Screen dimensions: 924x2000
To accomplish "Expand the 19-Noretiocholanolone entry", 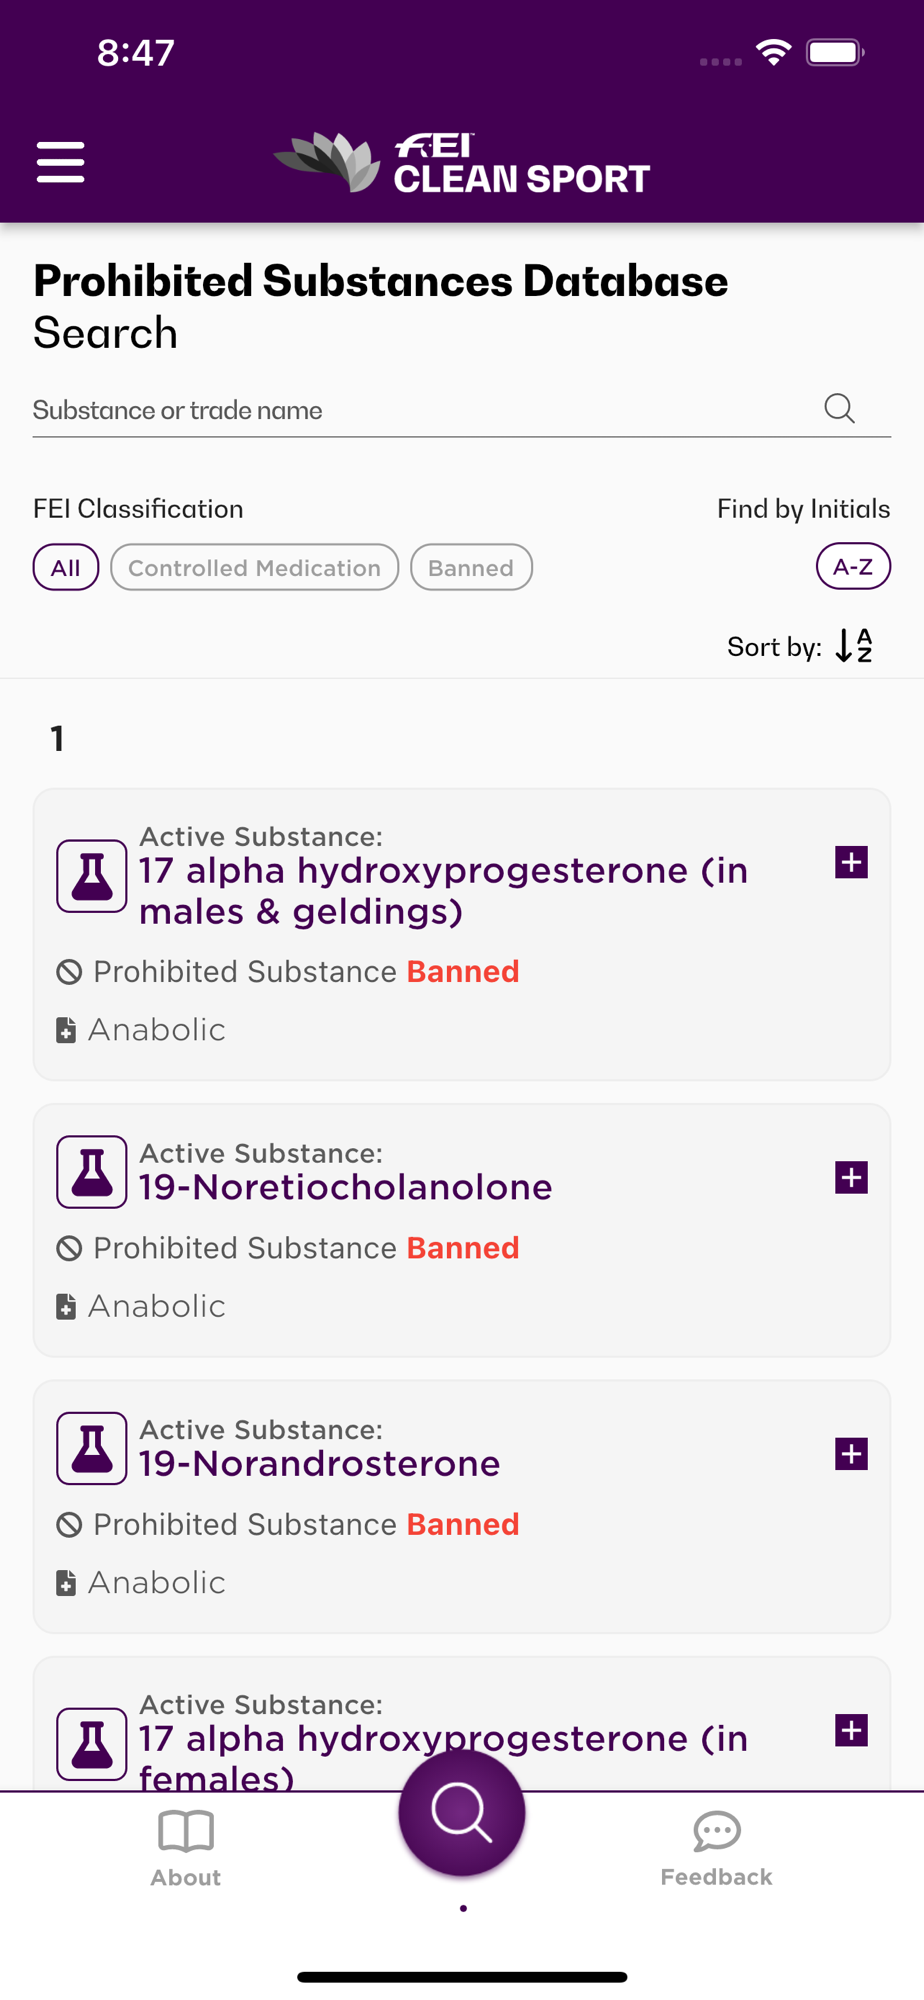I will click(x=851, y=1178).
